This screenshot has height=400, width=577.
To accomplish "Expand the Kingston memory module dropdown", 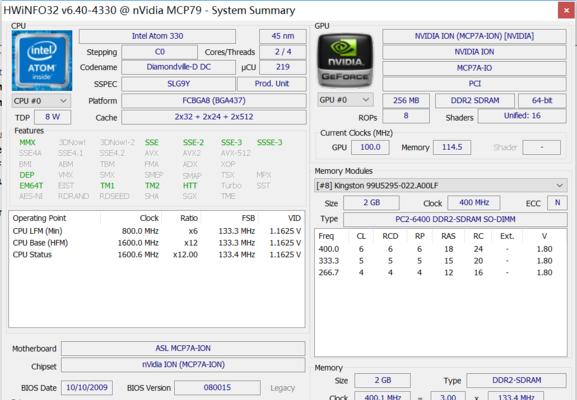I will [x=441, y=185].
